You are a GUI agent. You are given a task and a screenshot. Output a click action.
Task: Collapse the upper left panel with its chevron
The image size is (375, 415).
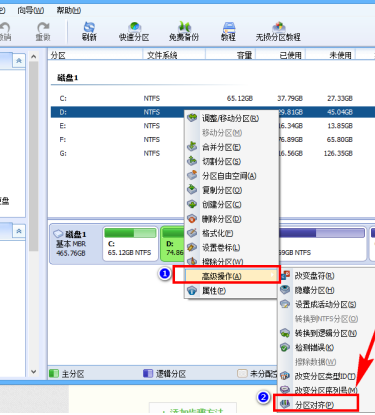click(x=19, y=61)
